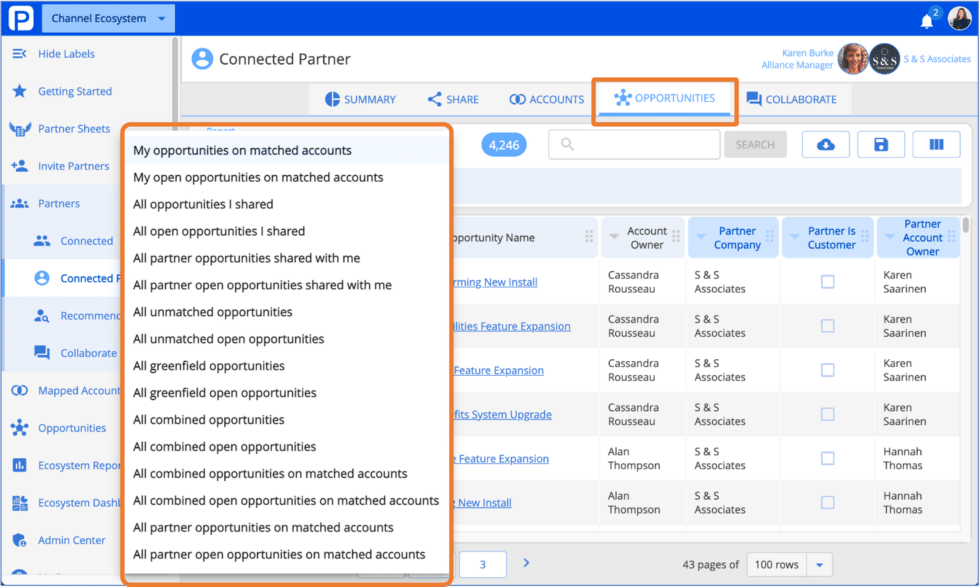
Task: Open the Channel Ecosystem dropdown
Action: click(107, 17)
